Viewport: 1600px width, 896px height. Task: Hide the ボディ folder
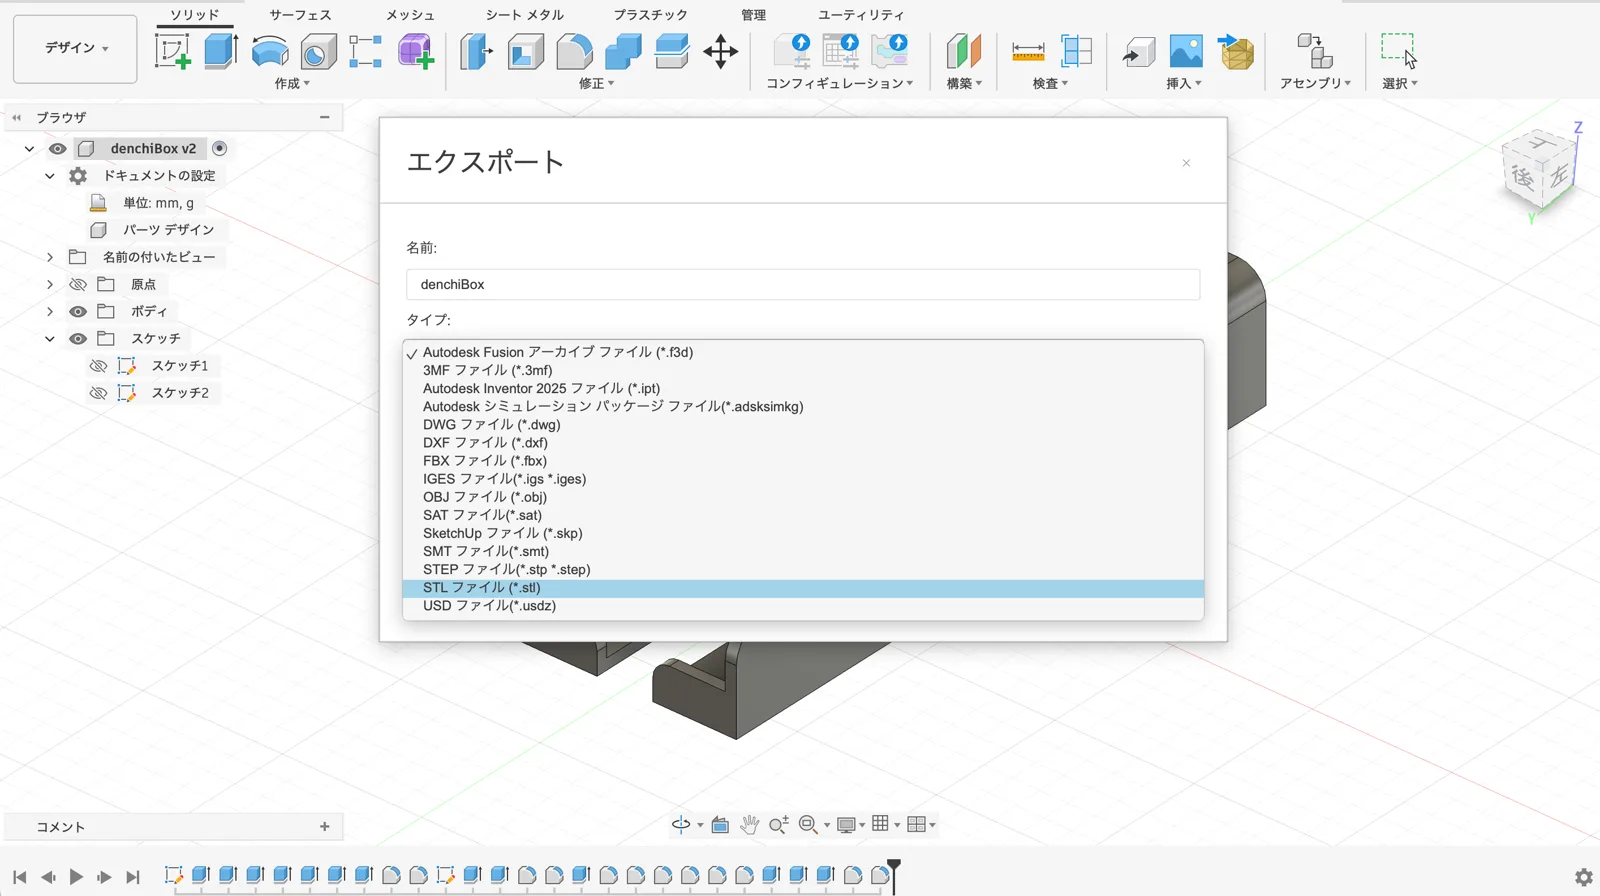point(78,312)
